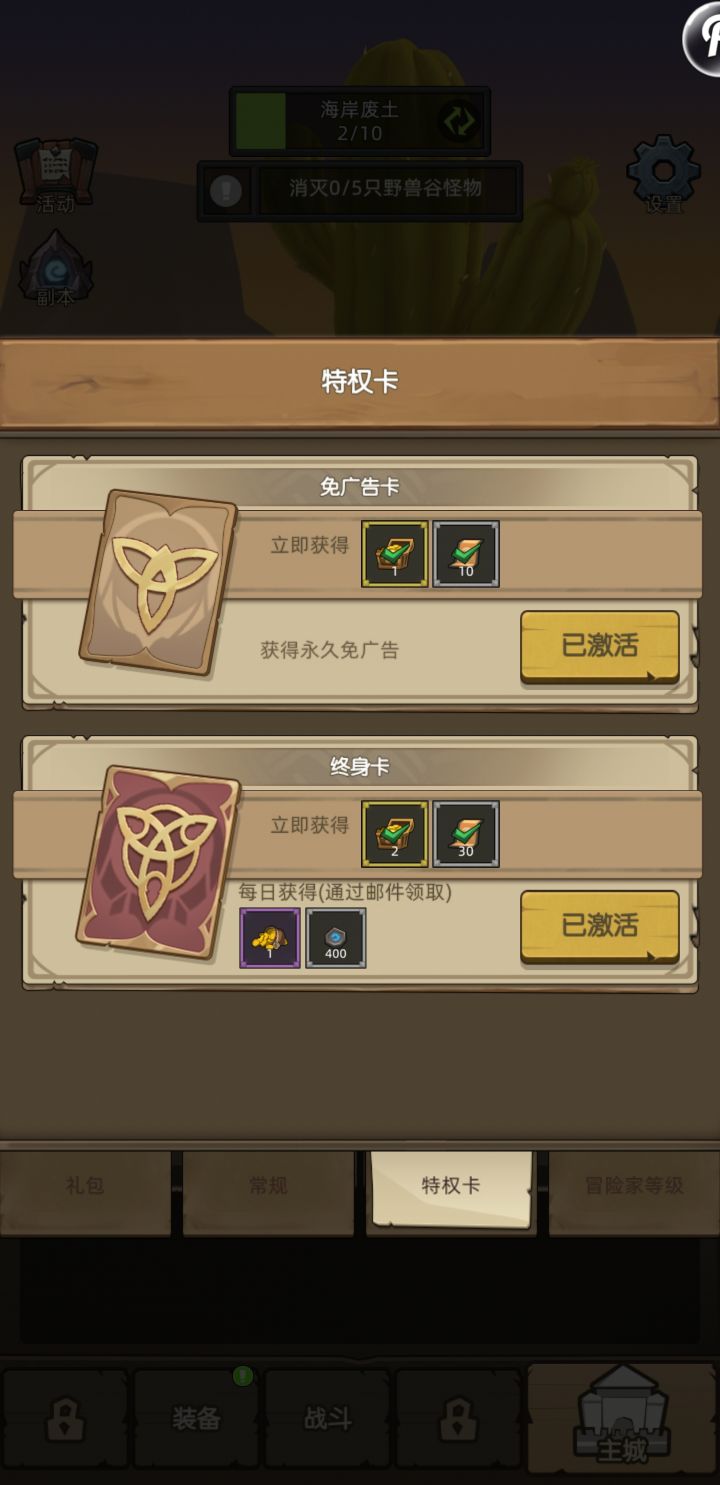
Task: Tap the exclamation quest icon
Action: coord(226,190)
